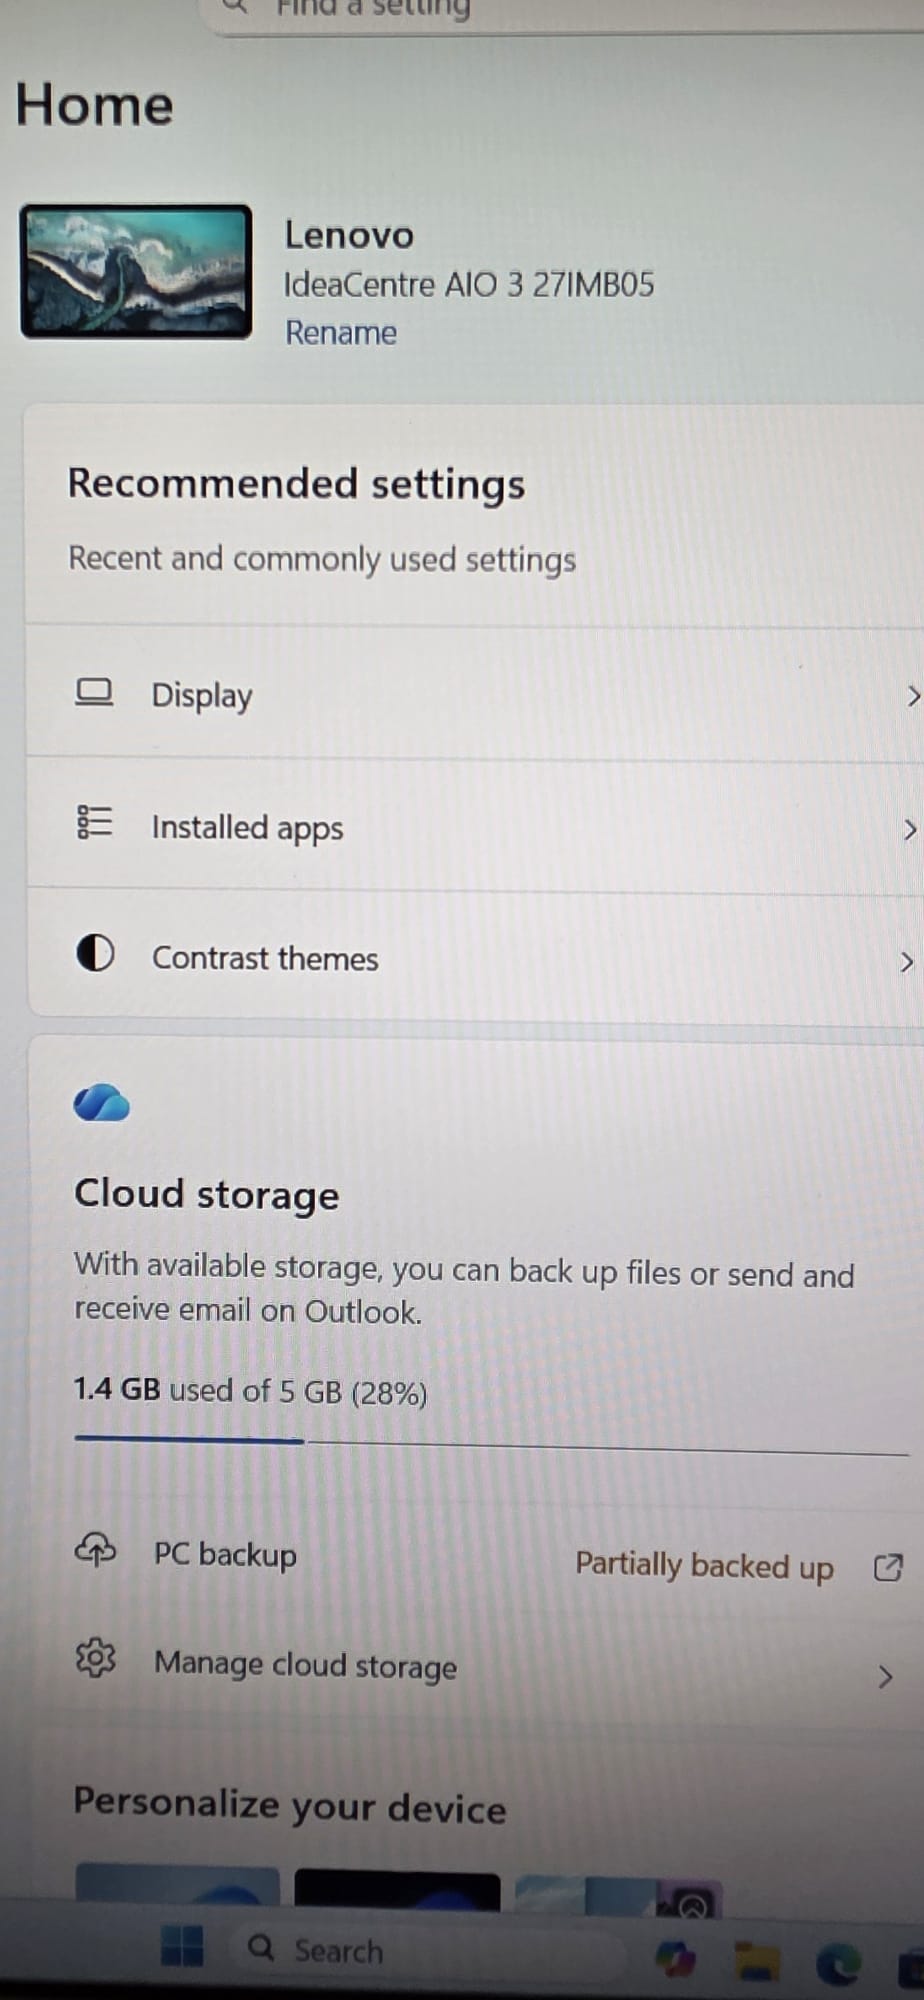
Task: Click the Contrast themes half-circle icon
Action: point(95,954)
